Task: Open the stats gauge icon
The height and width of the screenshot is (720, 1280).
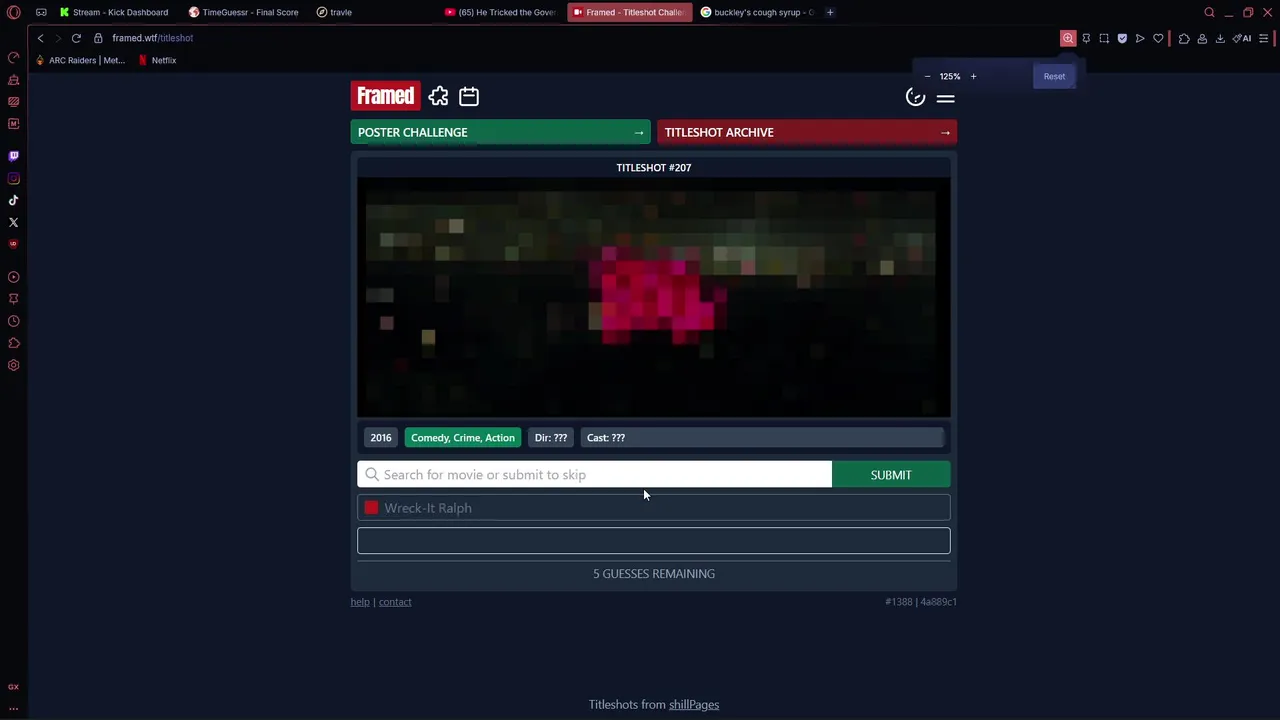Action: tap(915, 97)
